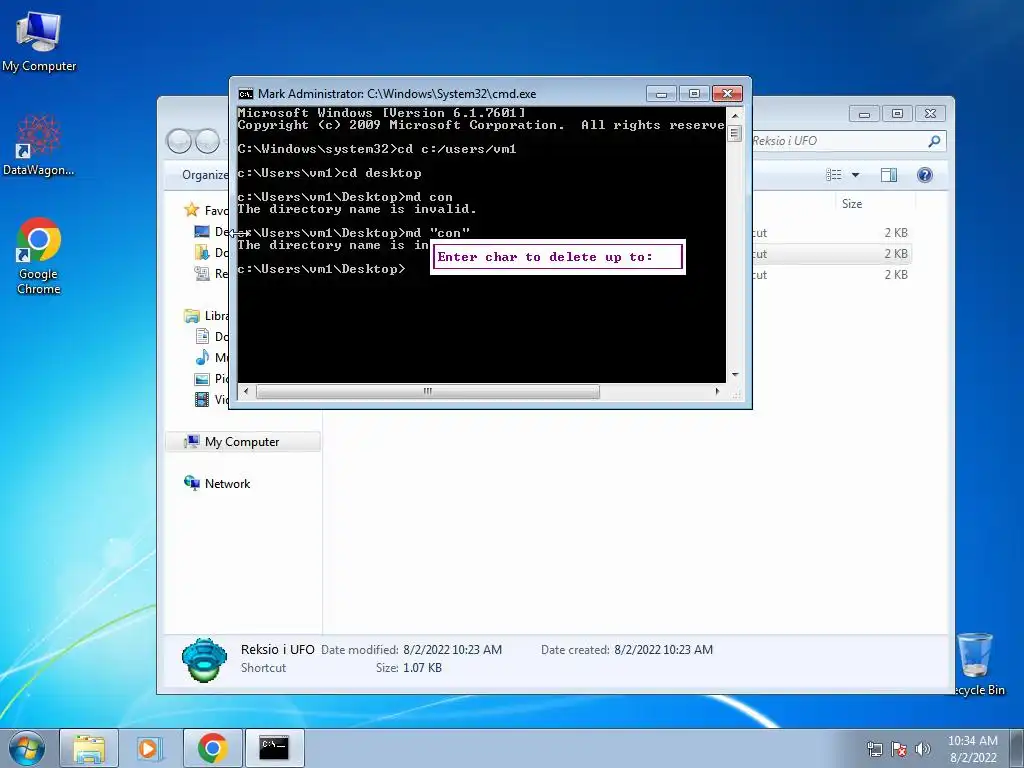Click the Videos library film icon
Image resolution: width=1024 pixels, height=768 pixels.
coord(202,400)
